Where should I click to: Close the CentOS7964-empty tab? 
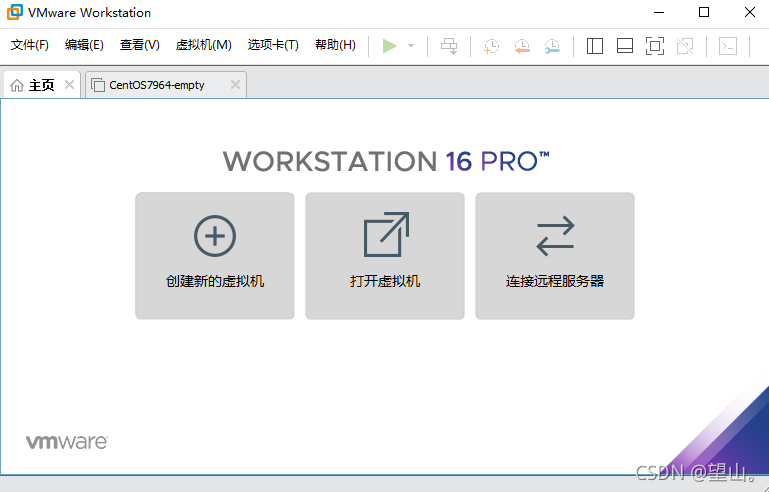coord(235,85)
